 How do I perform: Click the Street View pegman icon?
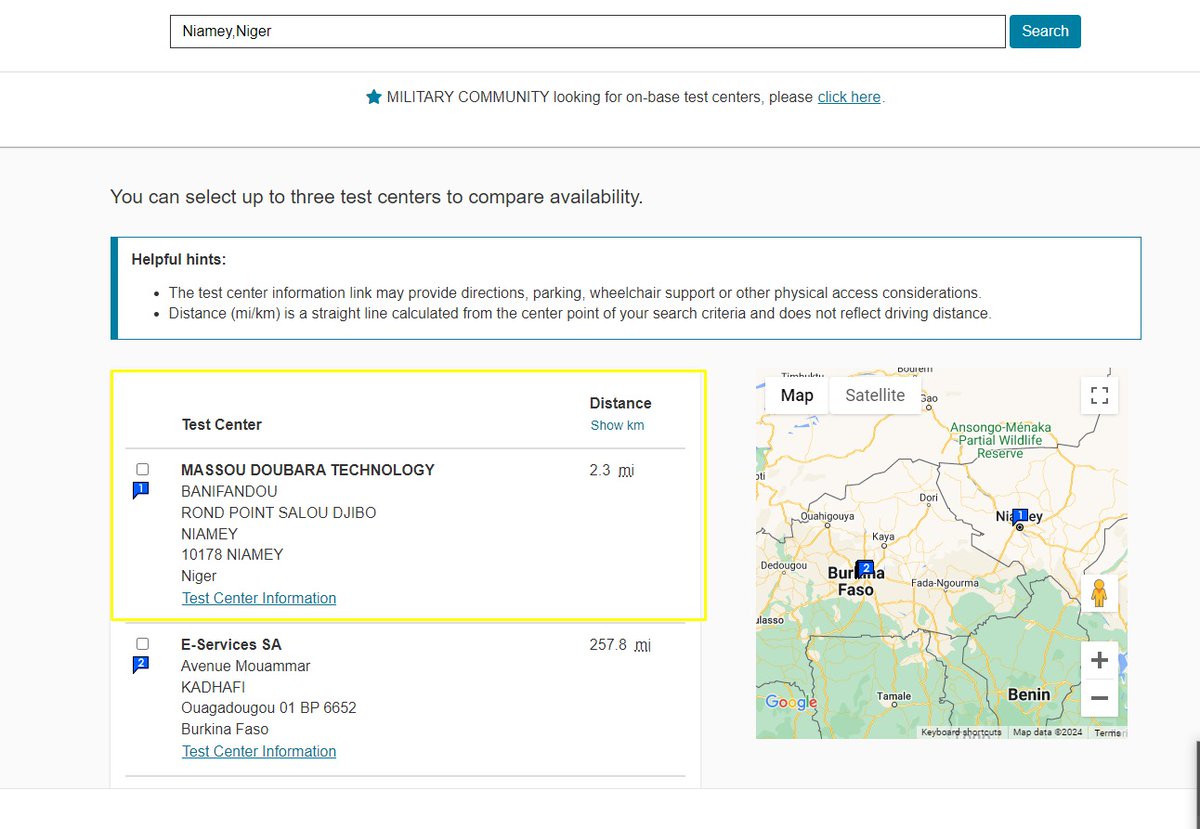click(x=1099, y=593)
